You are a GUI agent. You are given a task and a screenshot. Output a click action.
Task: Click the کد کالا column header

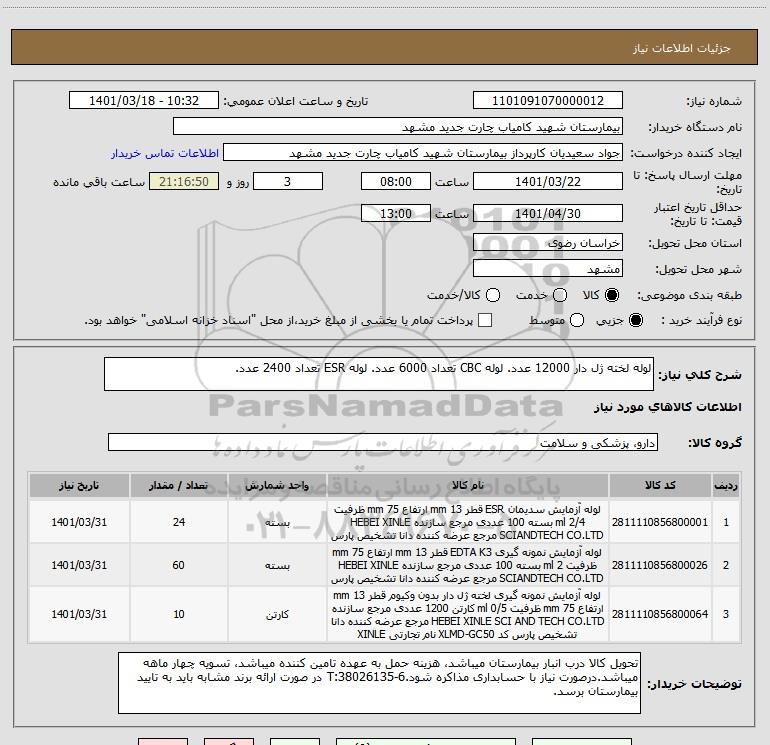coord(660,485)
